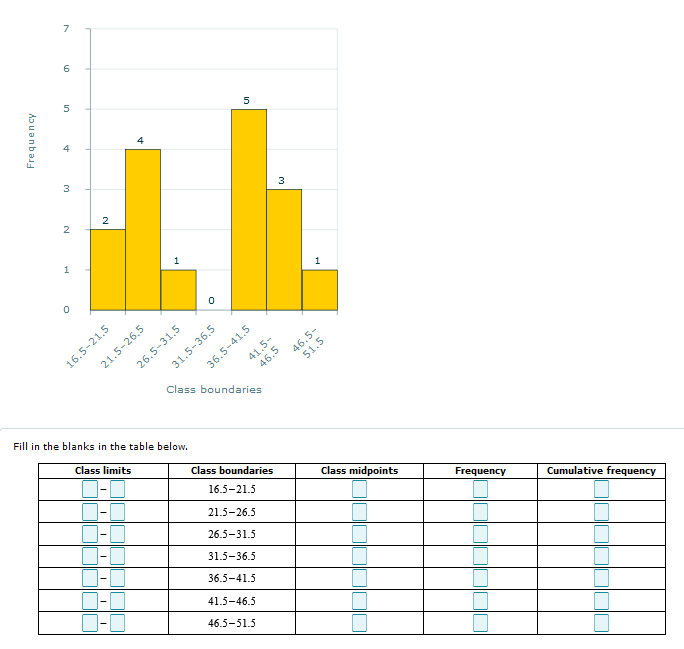Select upper class limit box for 16.5–21.5
The image size is (684, 649).
click(117, 489)
